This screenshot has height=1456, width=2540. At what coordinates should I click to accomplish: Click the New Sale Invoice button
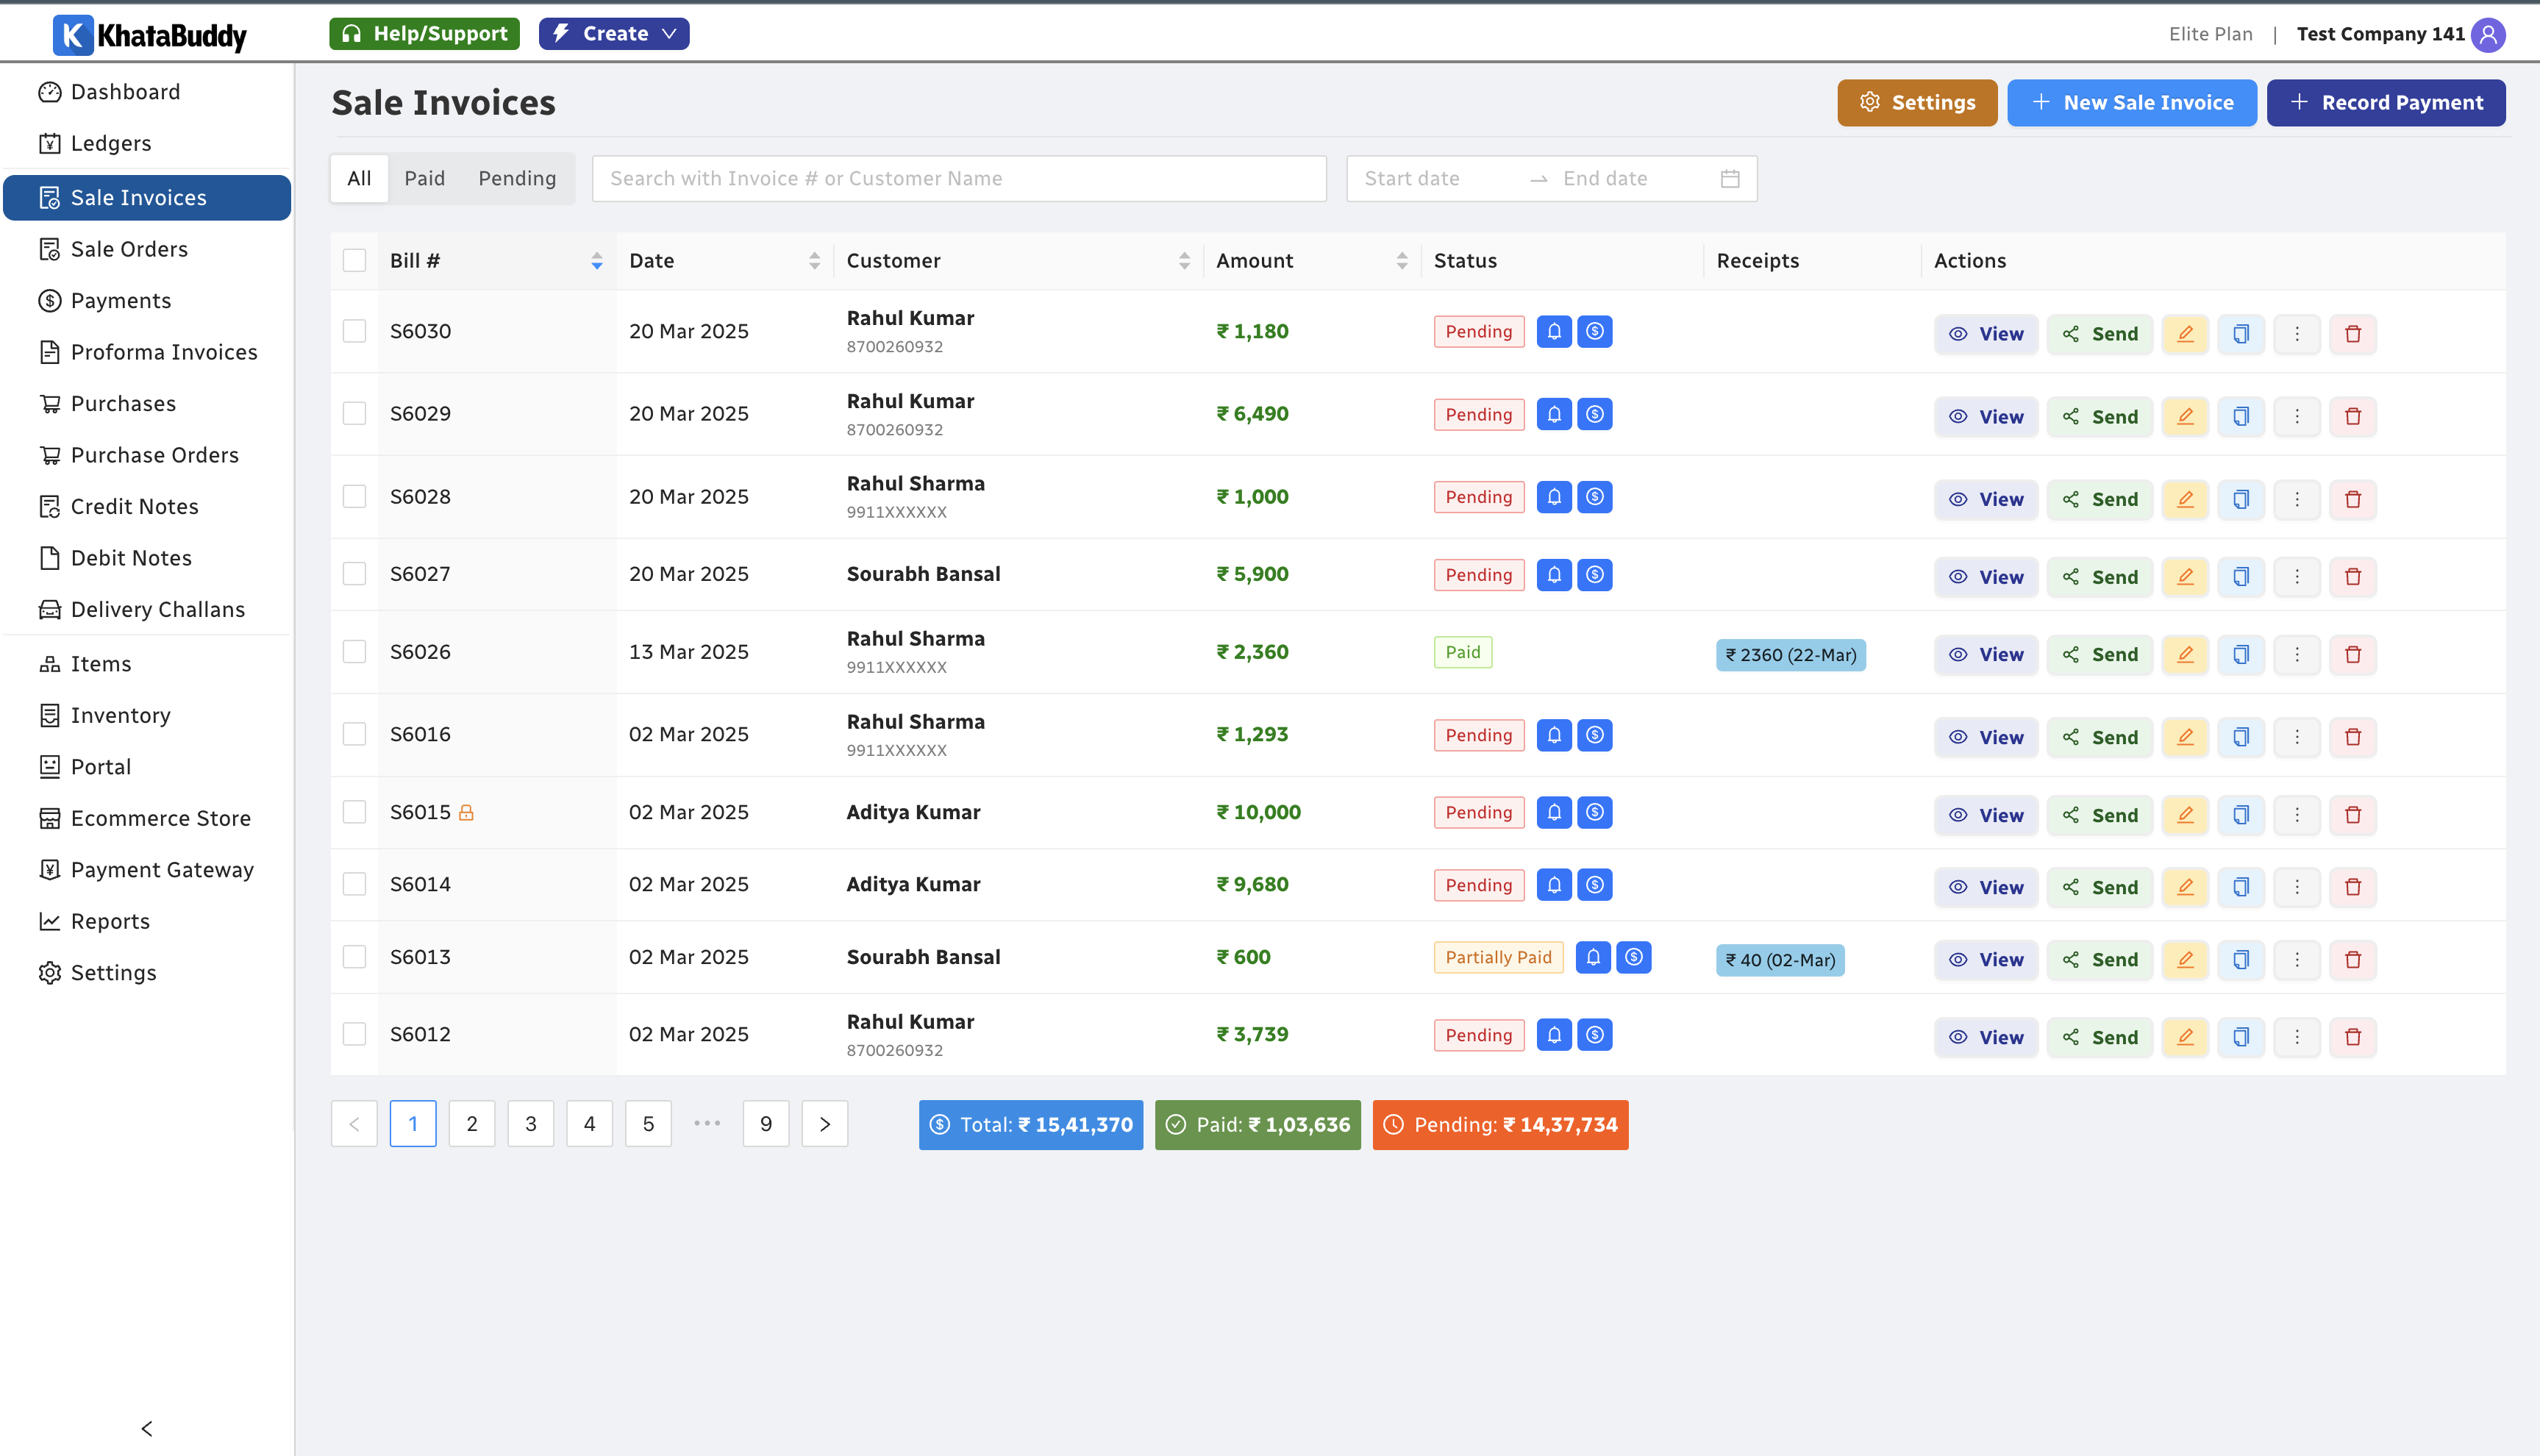[x=2131, y=103]
